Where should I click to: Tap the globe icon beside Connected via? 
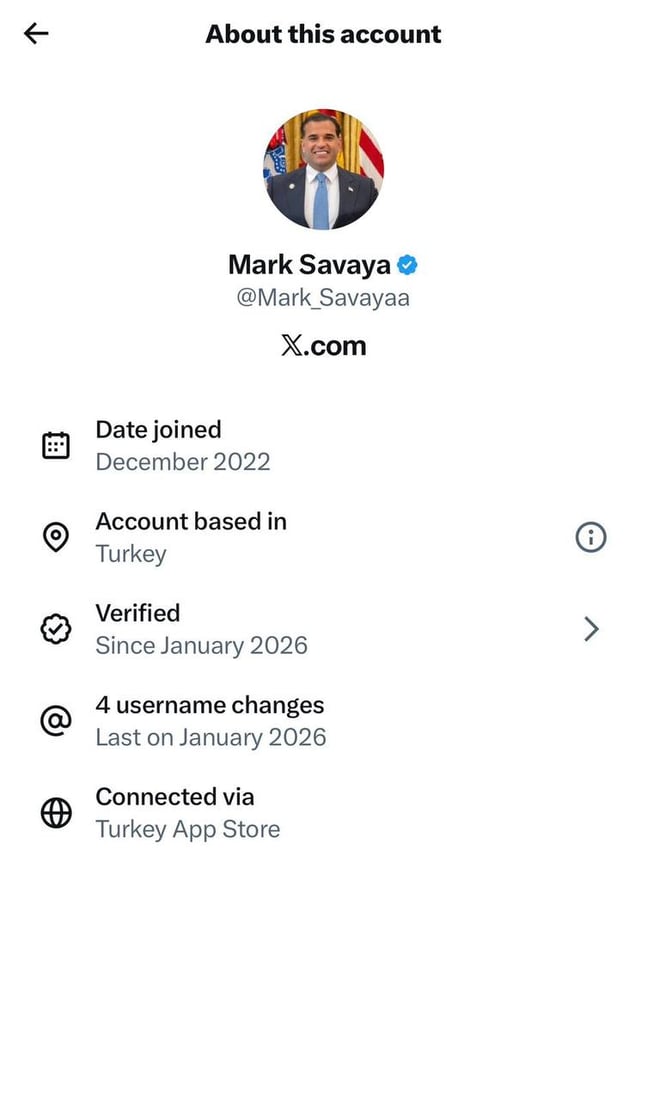(56, 813)
